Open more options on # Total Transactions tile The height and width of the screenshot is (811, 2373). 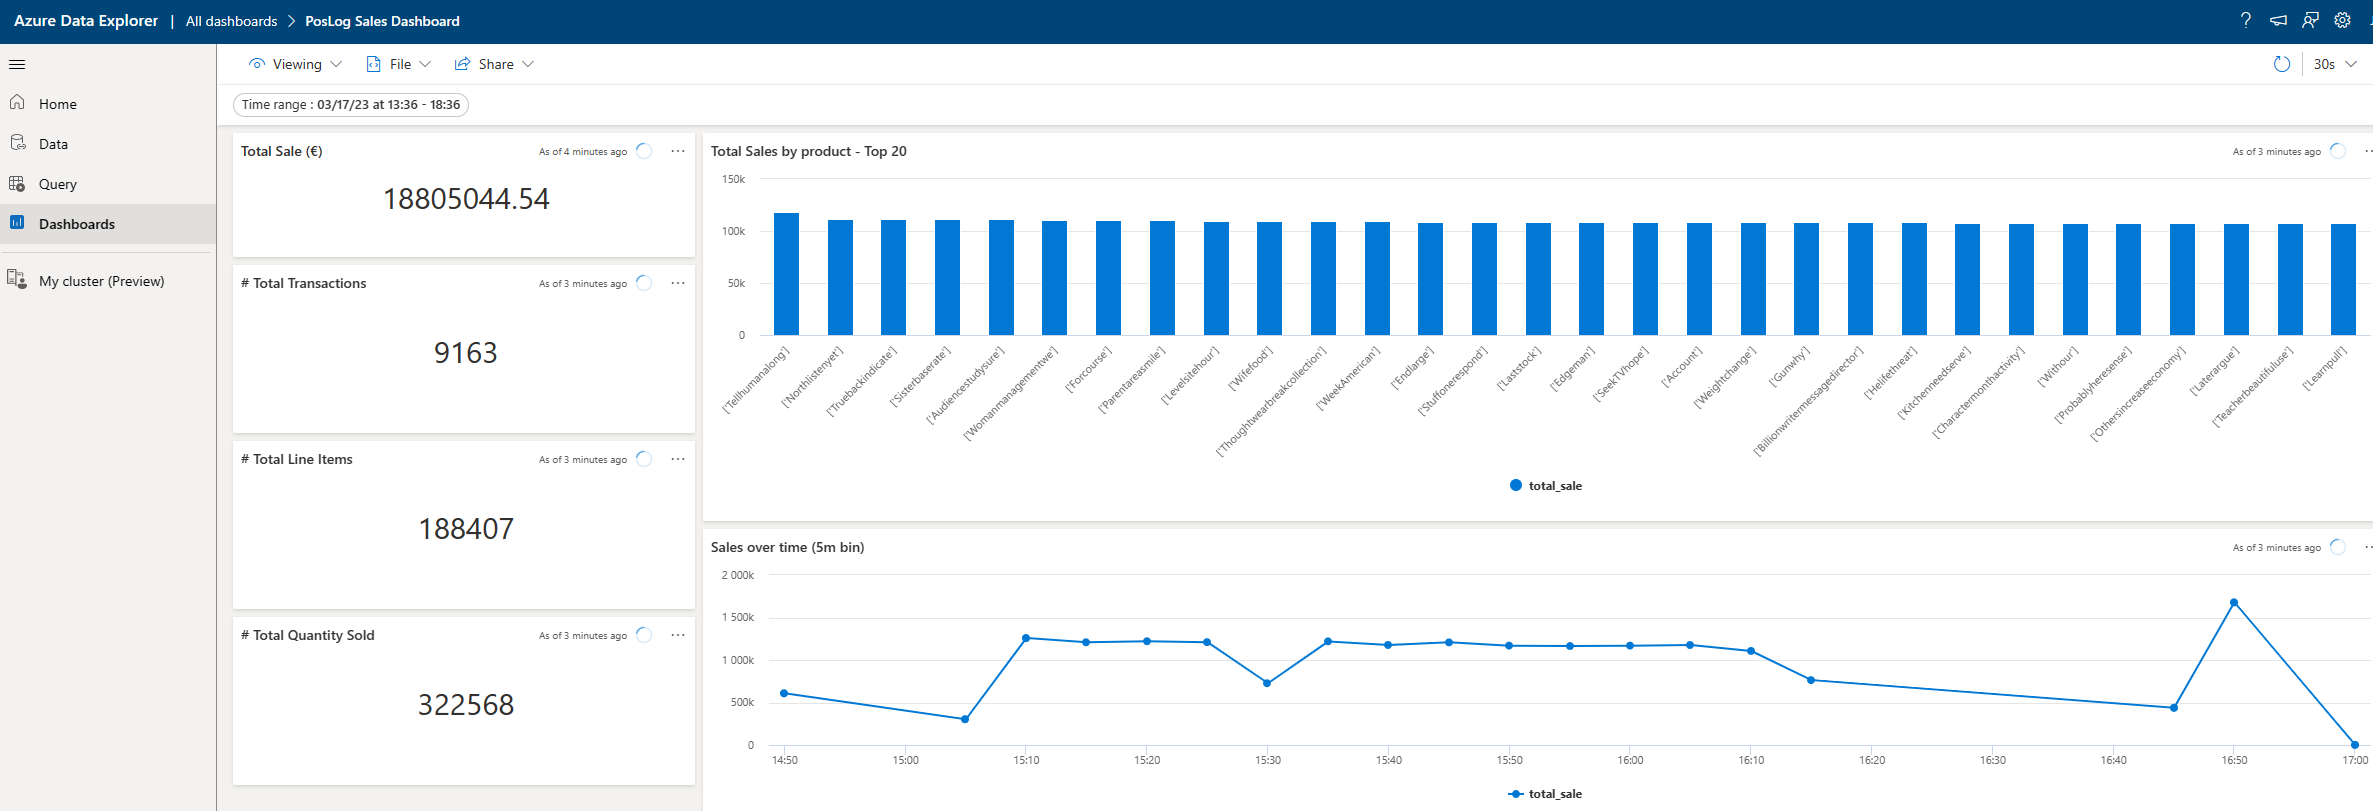[x=678, y=283]
